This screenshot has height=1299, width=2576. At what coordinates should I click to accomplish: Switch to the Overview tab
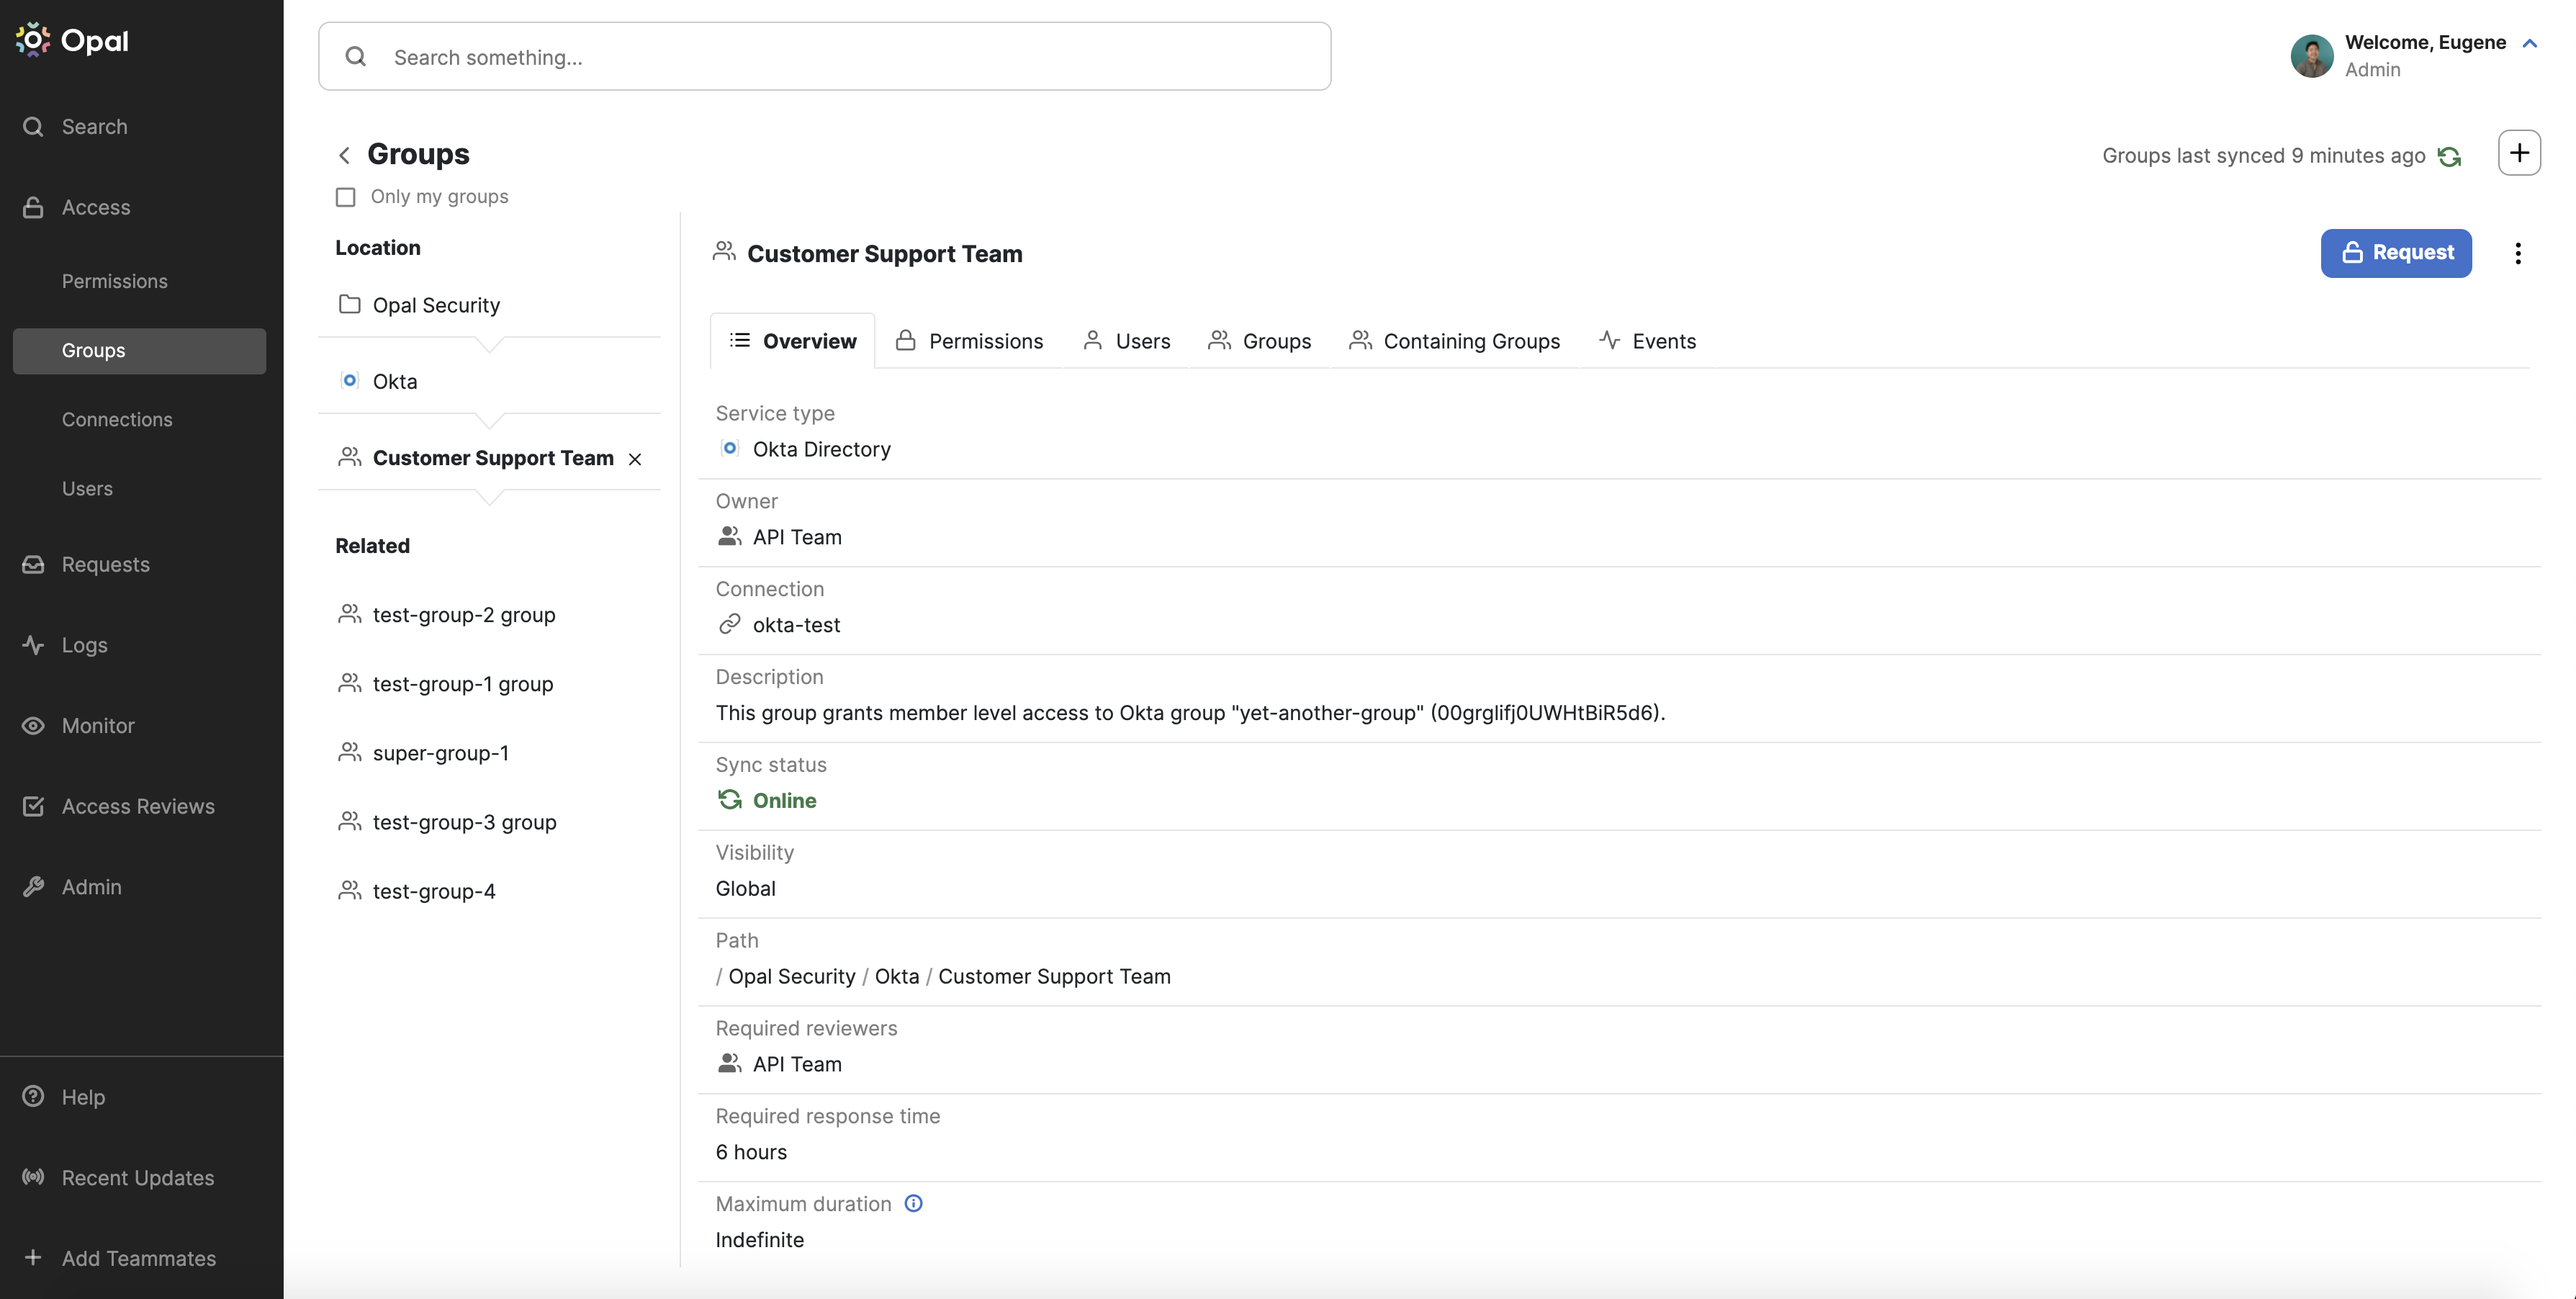(x=792, y=341)
